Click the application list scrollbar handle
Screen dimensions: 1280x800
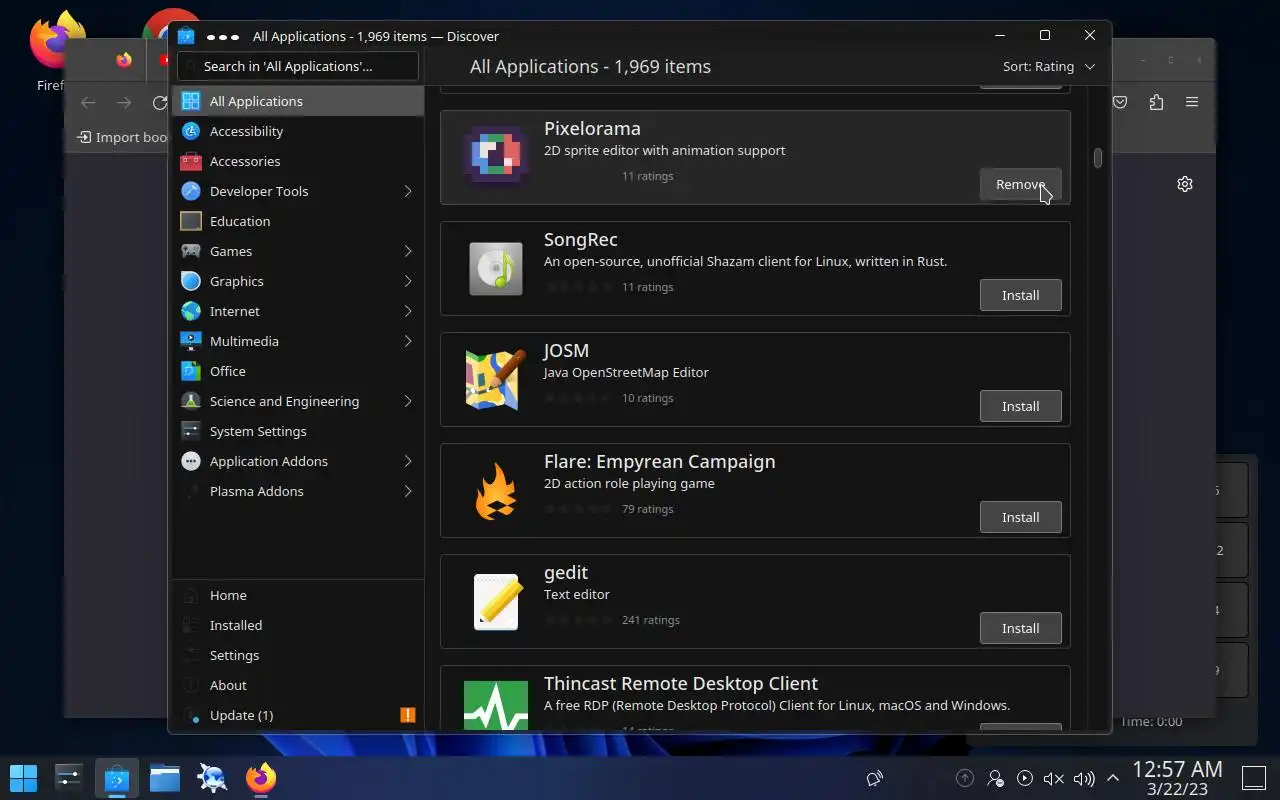coord(1097,158)
